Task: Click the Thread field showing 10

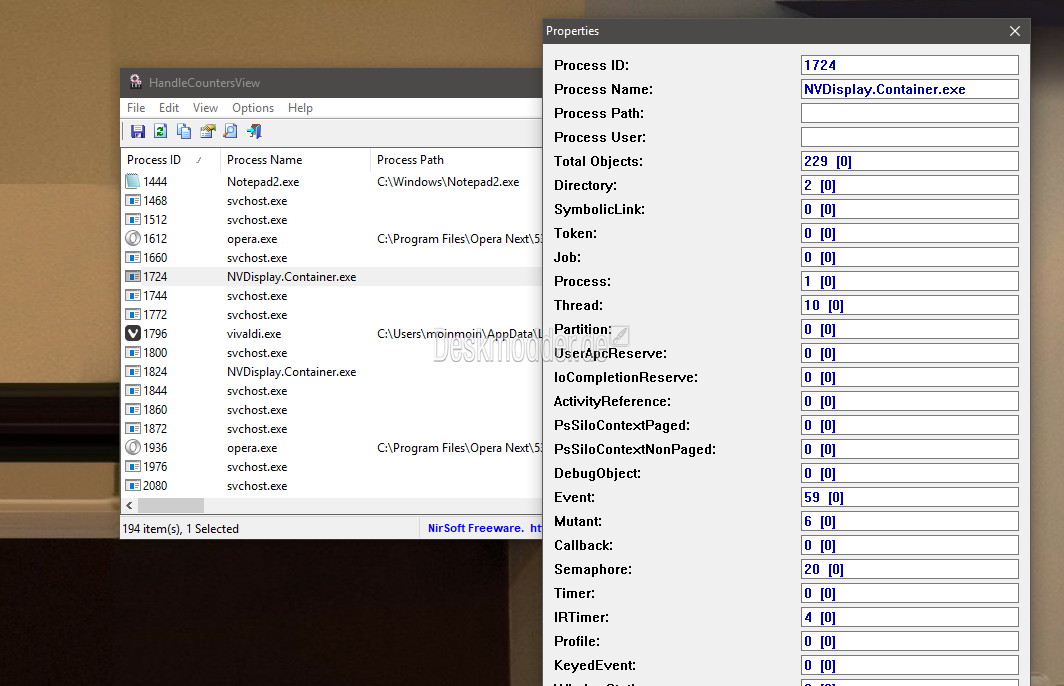Action: pyautogui.click(x=909, y=305)
